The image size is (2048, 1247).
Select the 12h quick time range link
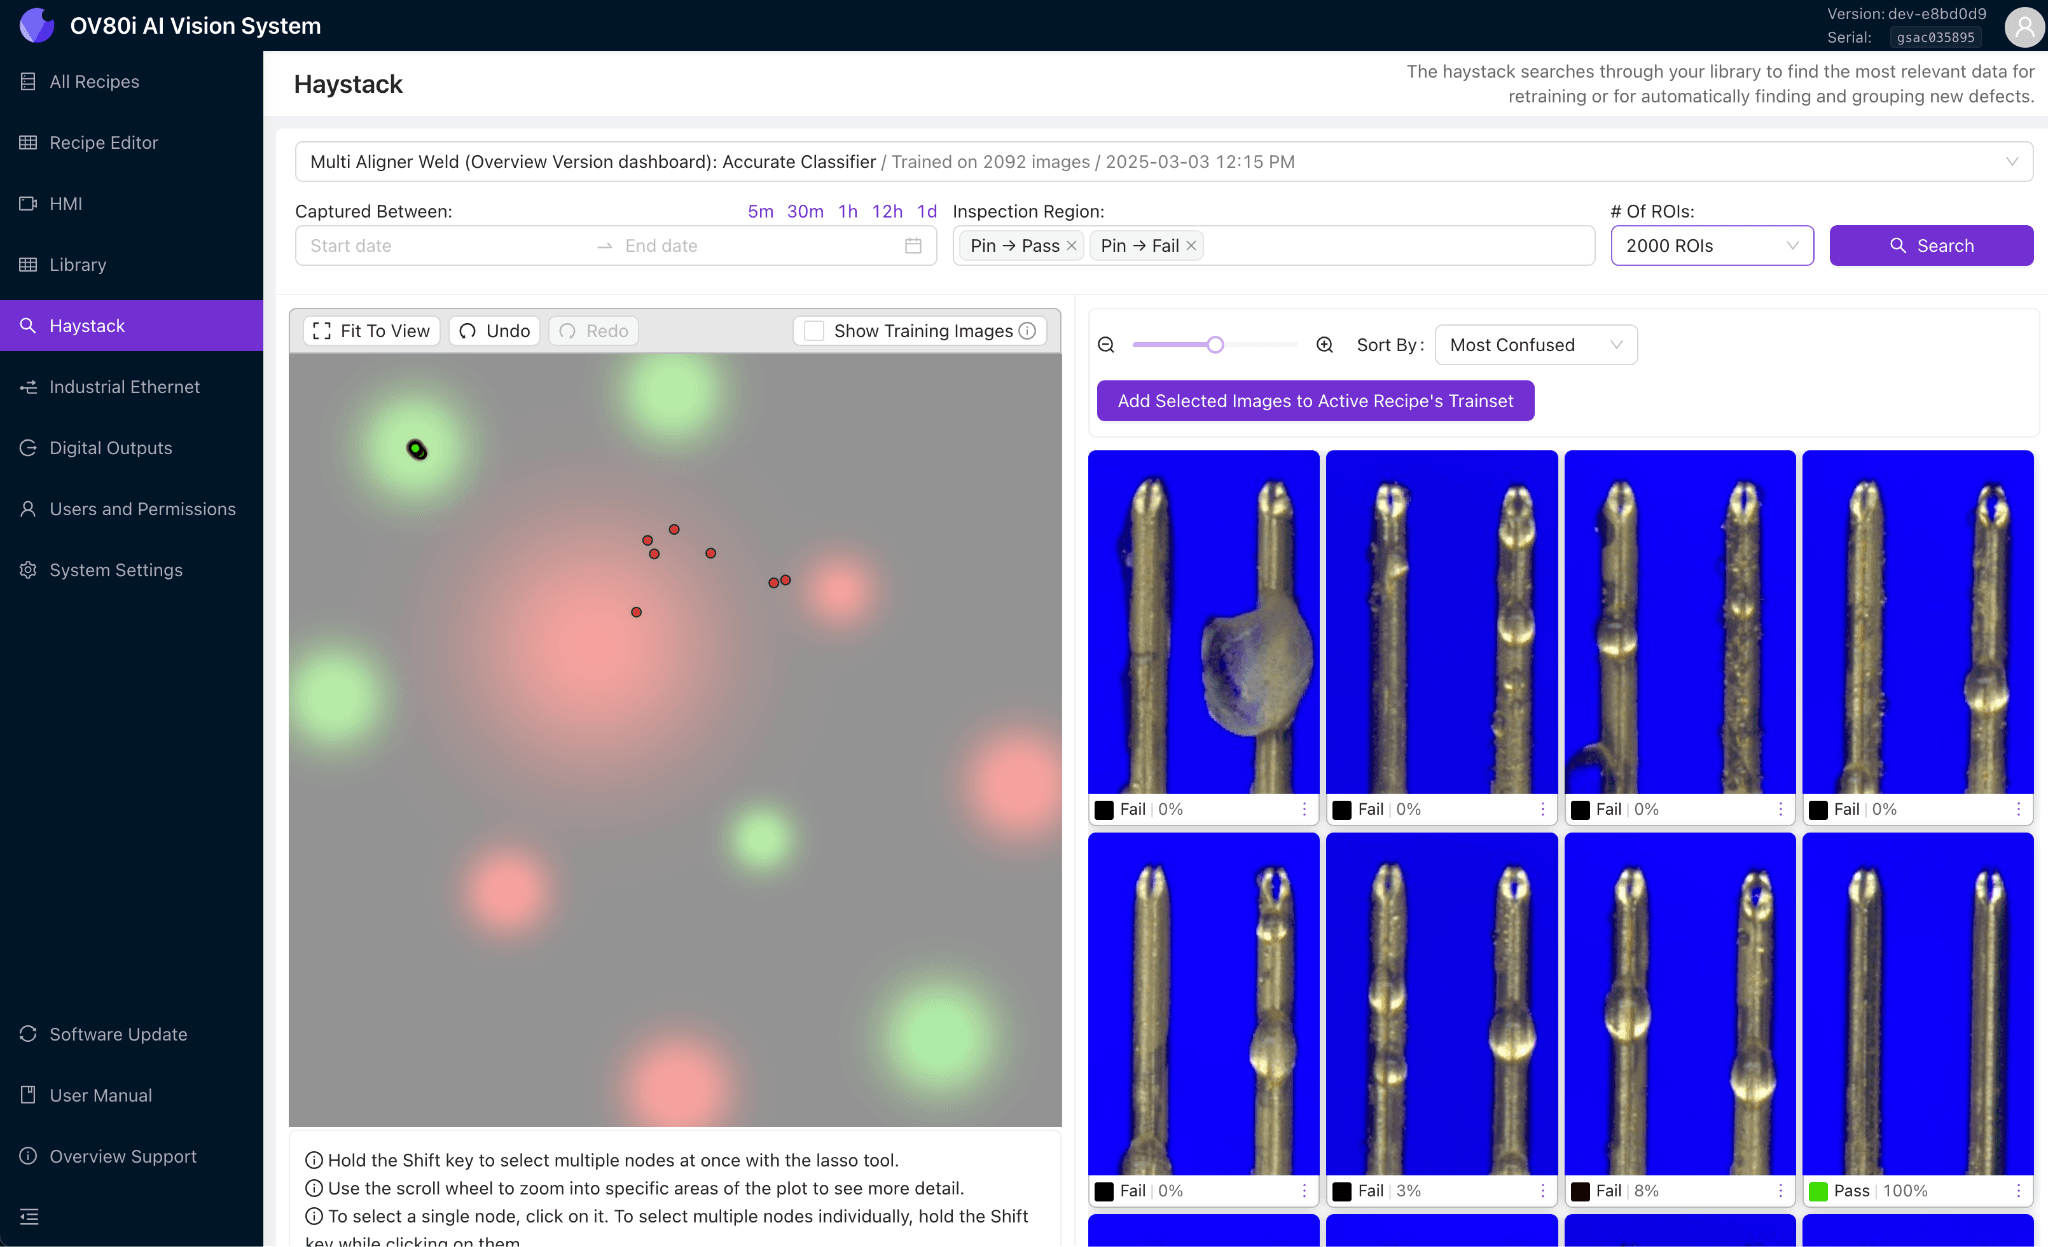click(x=886, y=211)
